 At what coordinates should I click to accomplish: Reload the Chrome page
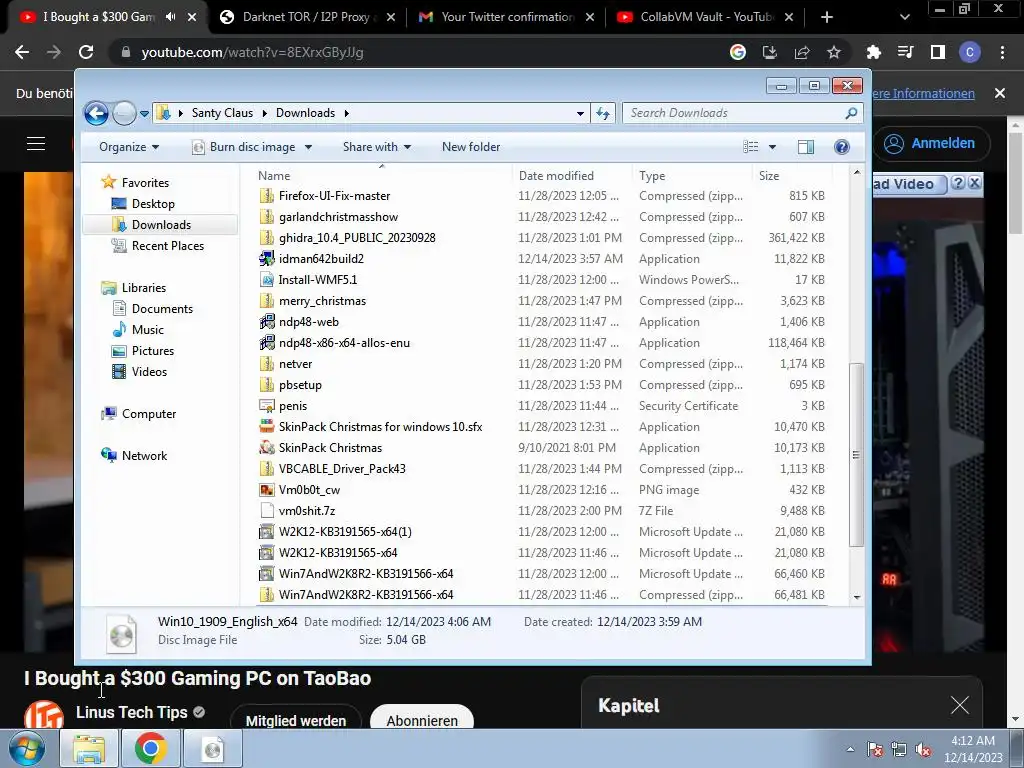86,52
